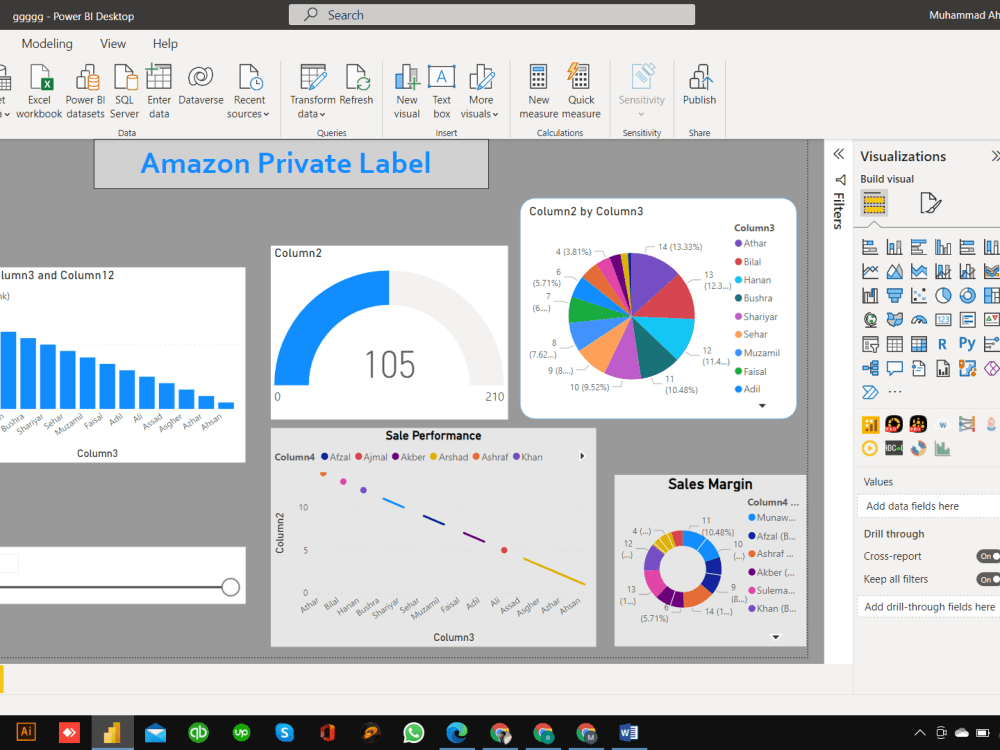This screenshot has width=1000, height=750.
Task: Toggle the Cross-report switch
Action: point(988,556)
